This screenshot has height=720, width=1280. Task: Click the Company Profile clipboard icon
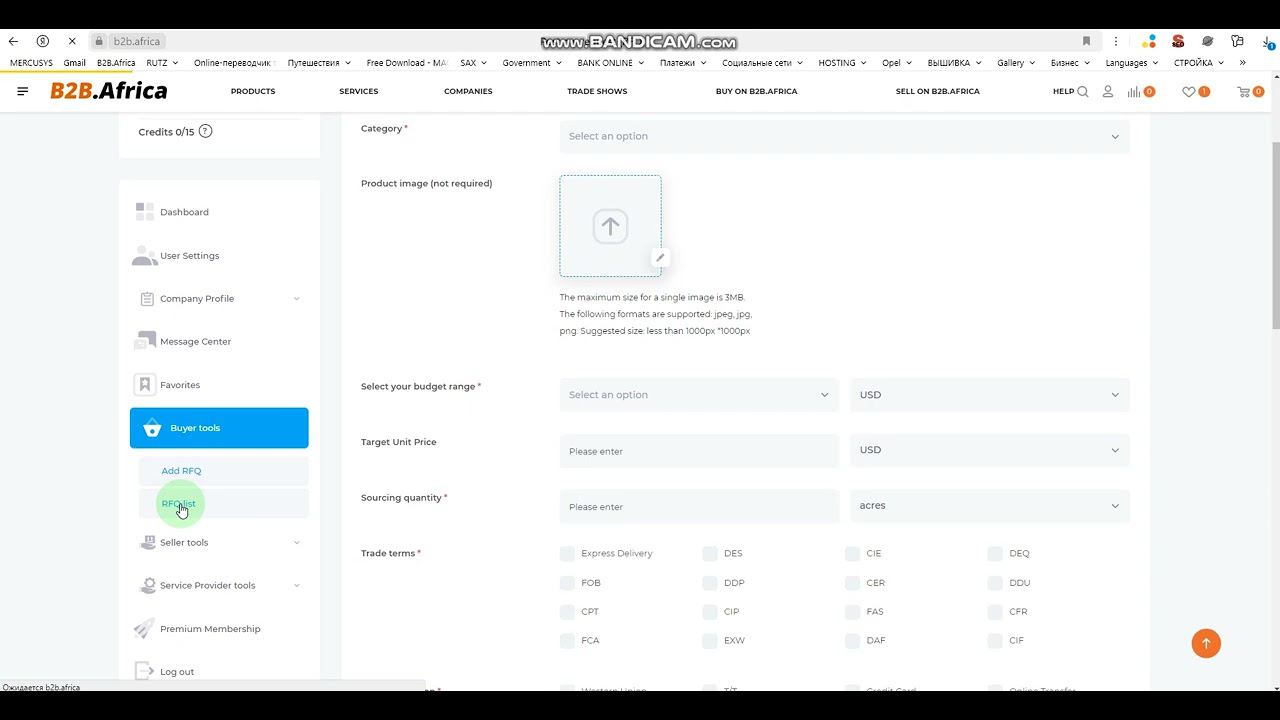147,299
